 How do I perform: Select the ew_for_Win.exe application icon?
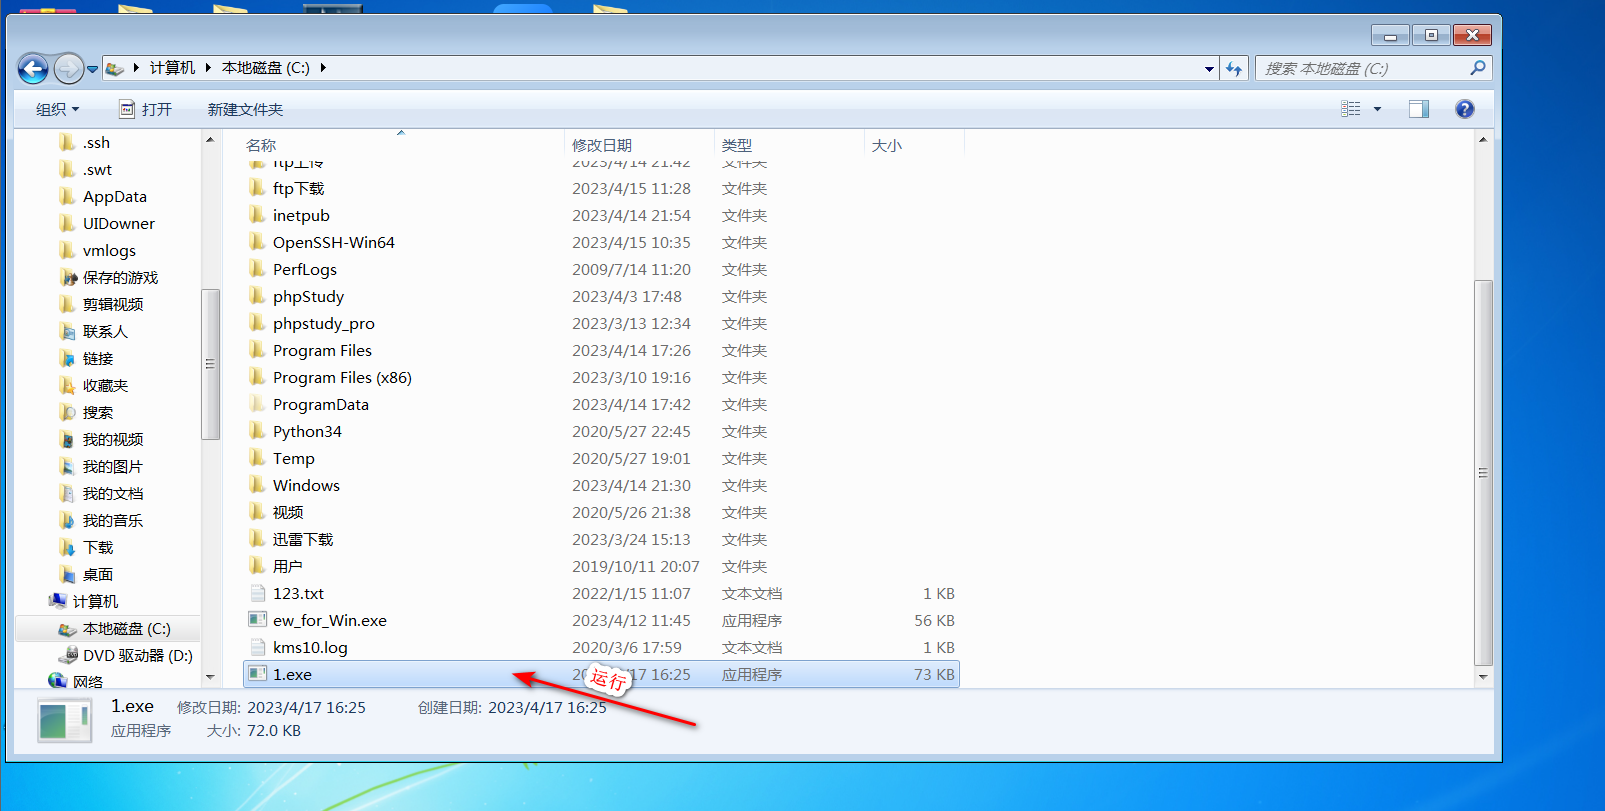(x=258, y=620)
